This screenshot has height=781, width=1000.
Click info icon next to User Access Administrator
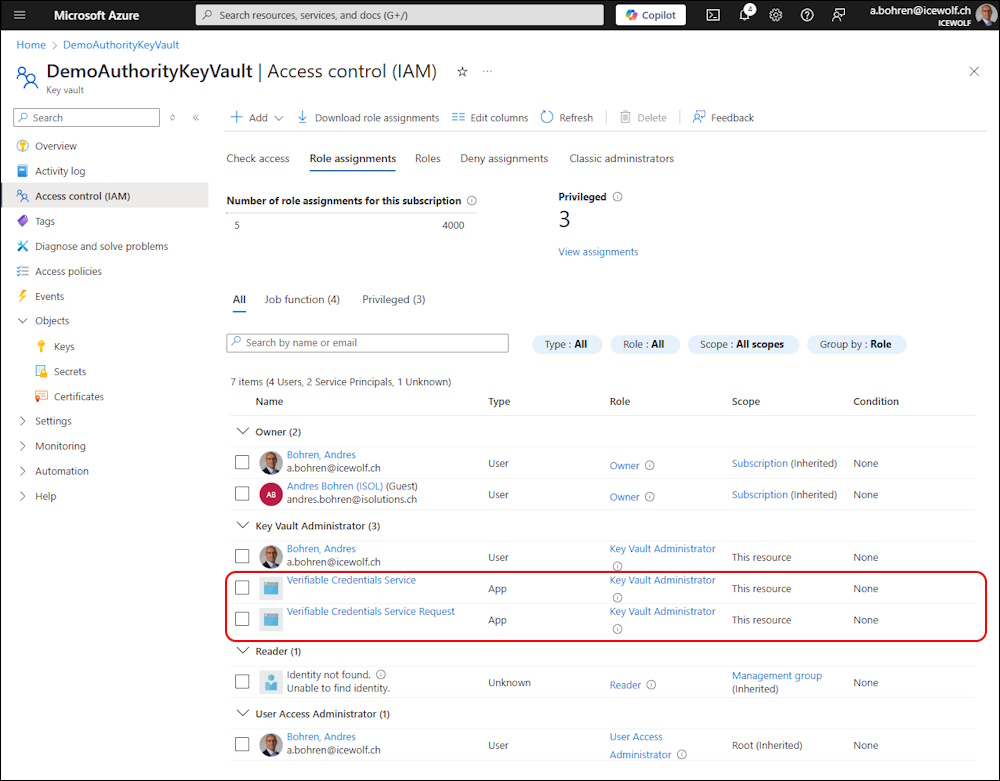(682, 754)
